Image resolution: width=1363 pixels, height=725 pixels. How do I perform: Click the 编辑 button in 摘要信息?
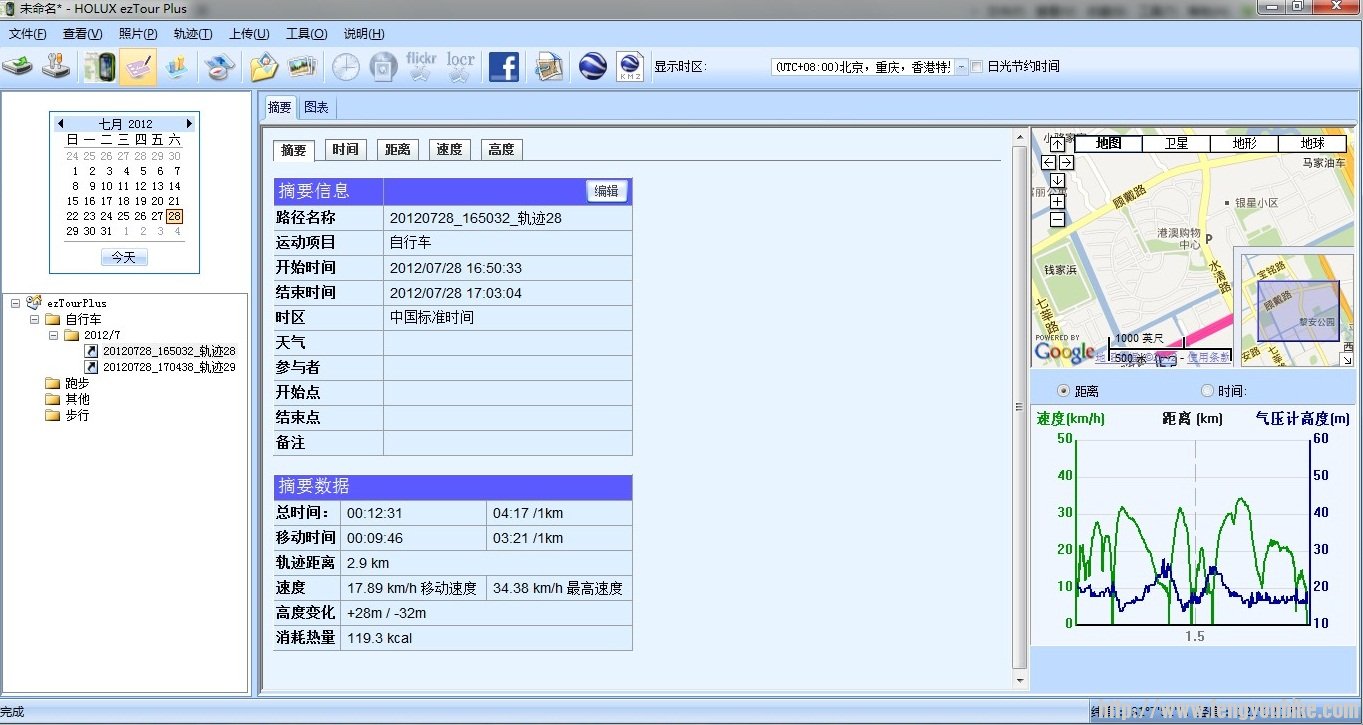pos(606,191)
